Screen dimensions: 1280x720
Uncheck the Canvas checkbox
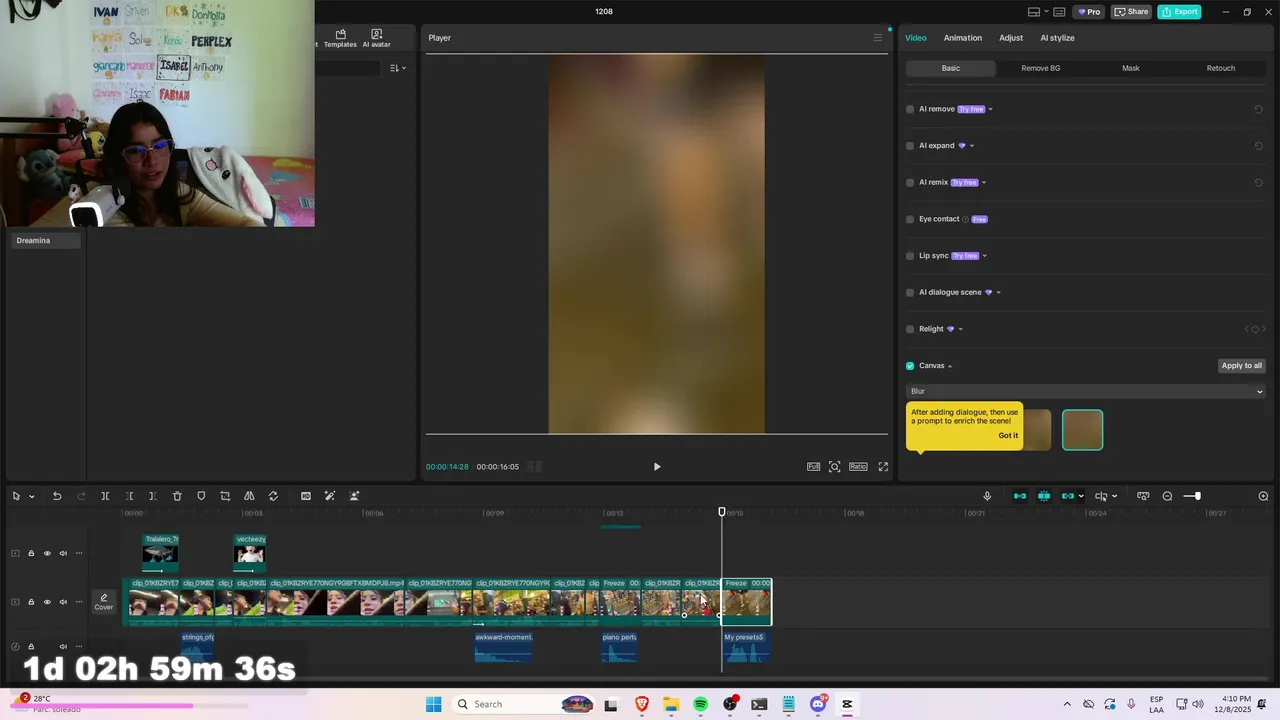click(x=910, y=366)
